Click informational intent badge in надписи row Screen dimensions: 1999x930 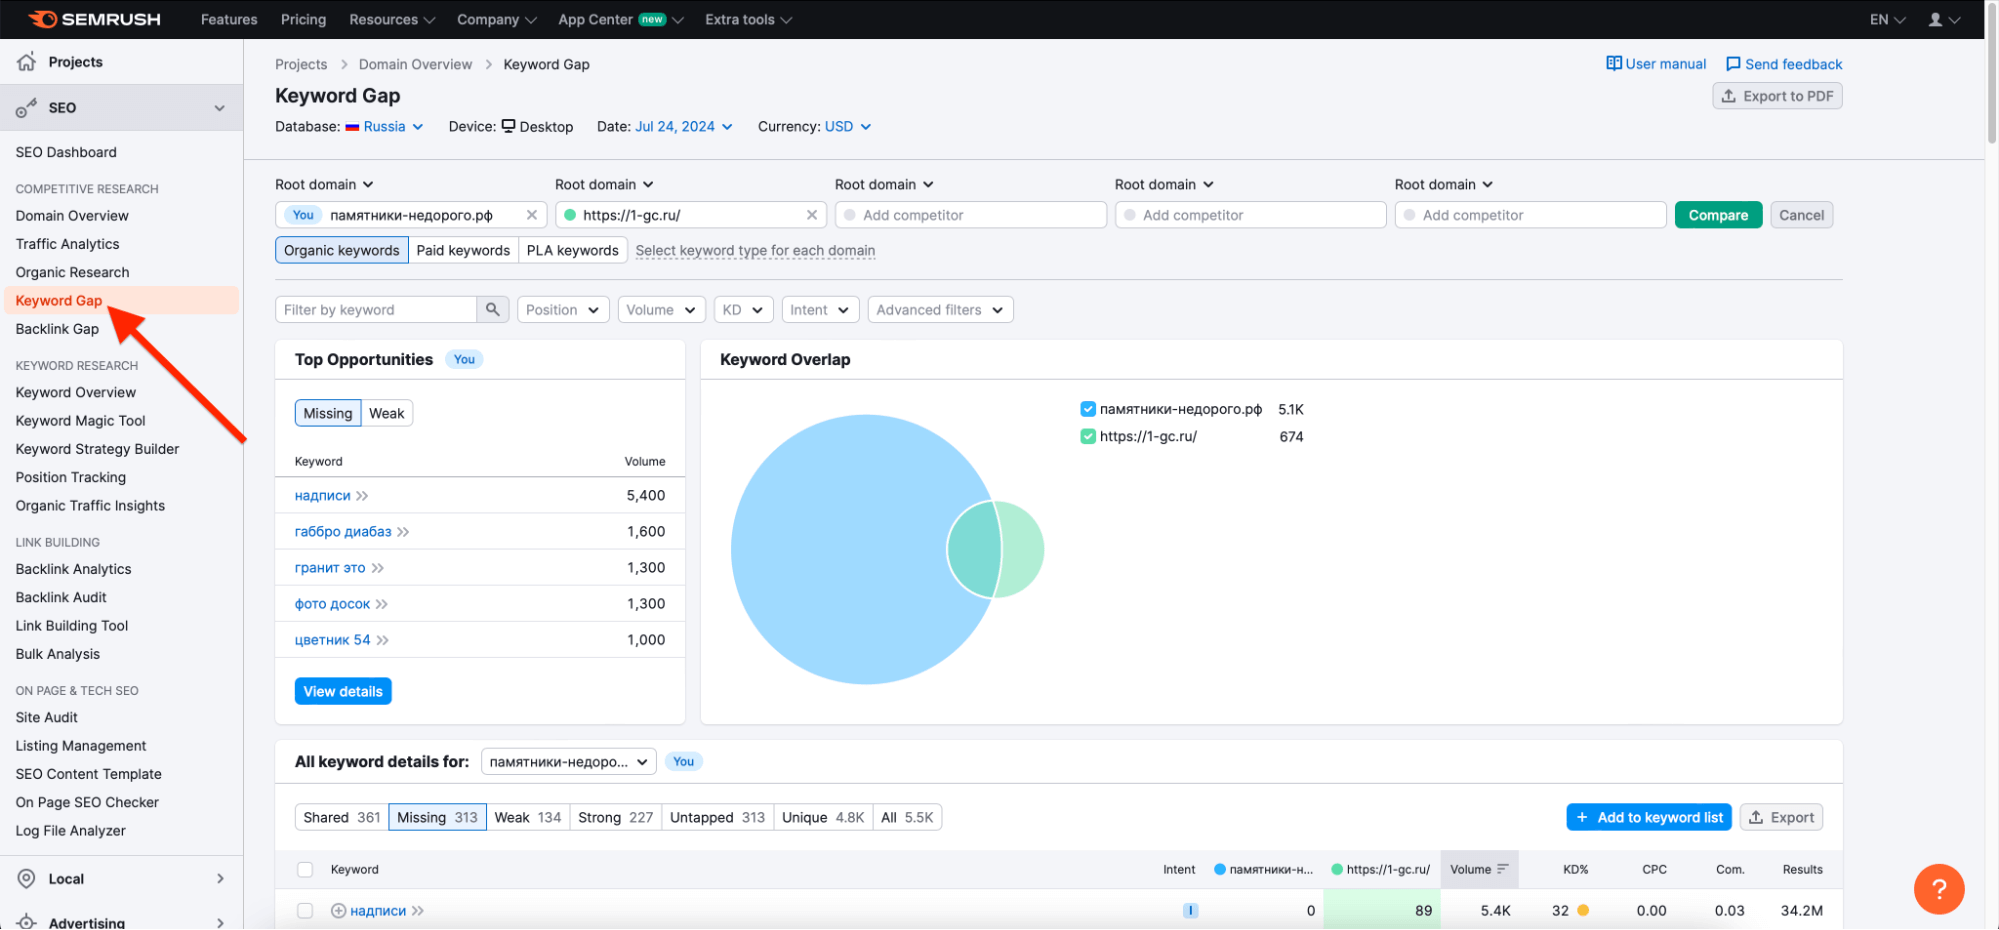1190,911
